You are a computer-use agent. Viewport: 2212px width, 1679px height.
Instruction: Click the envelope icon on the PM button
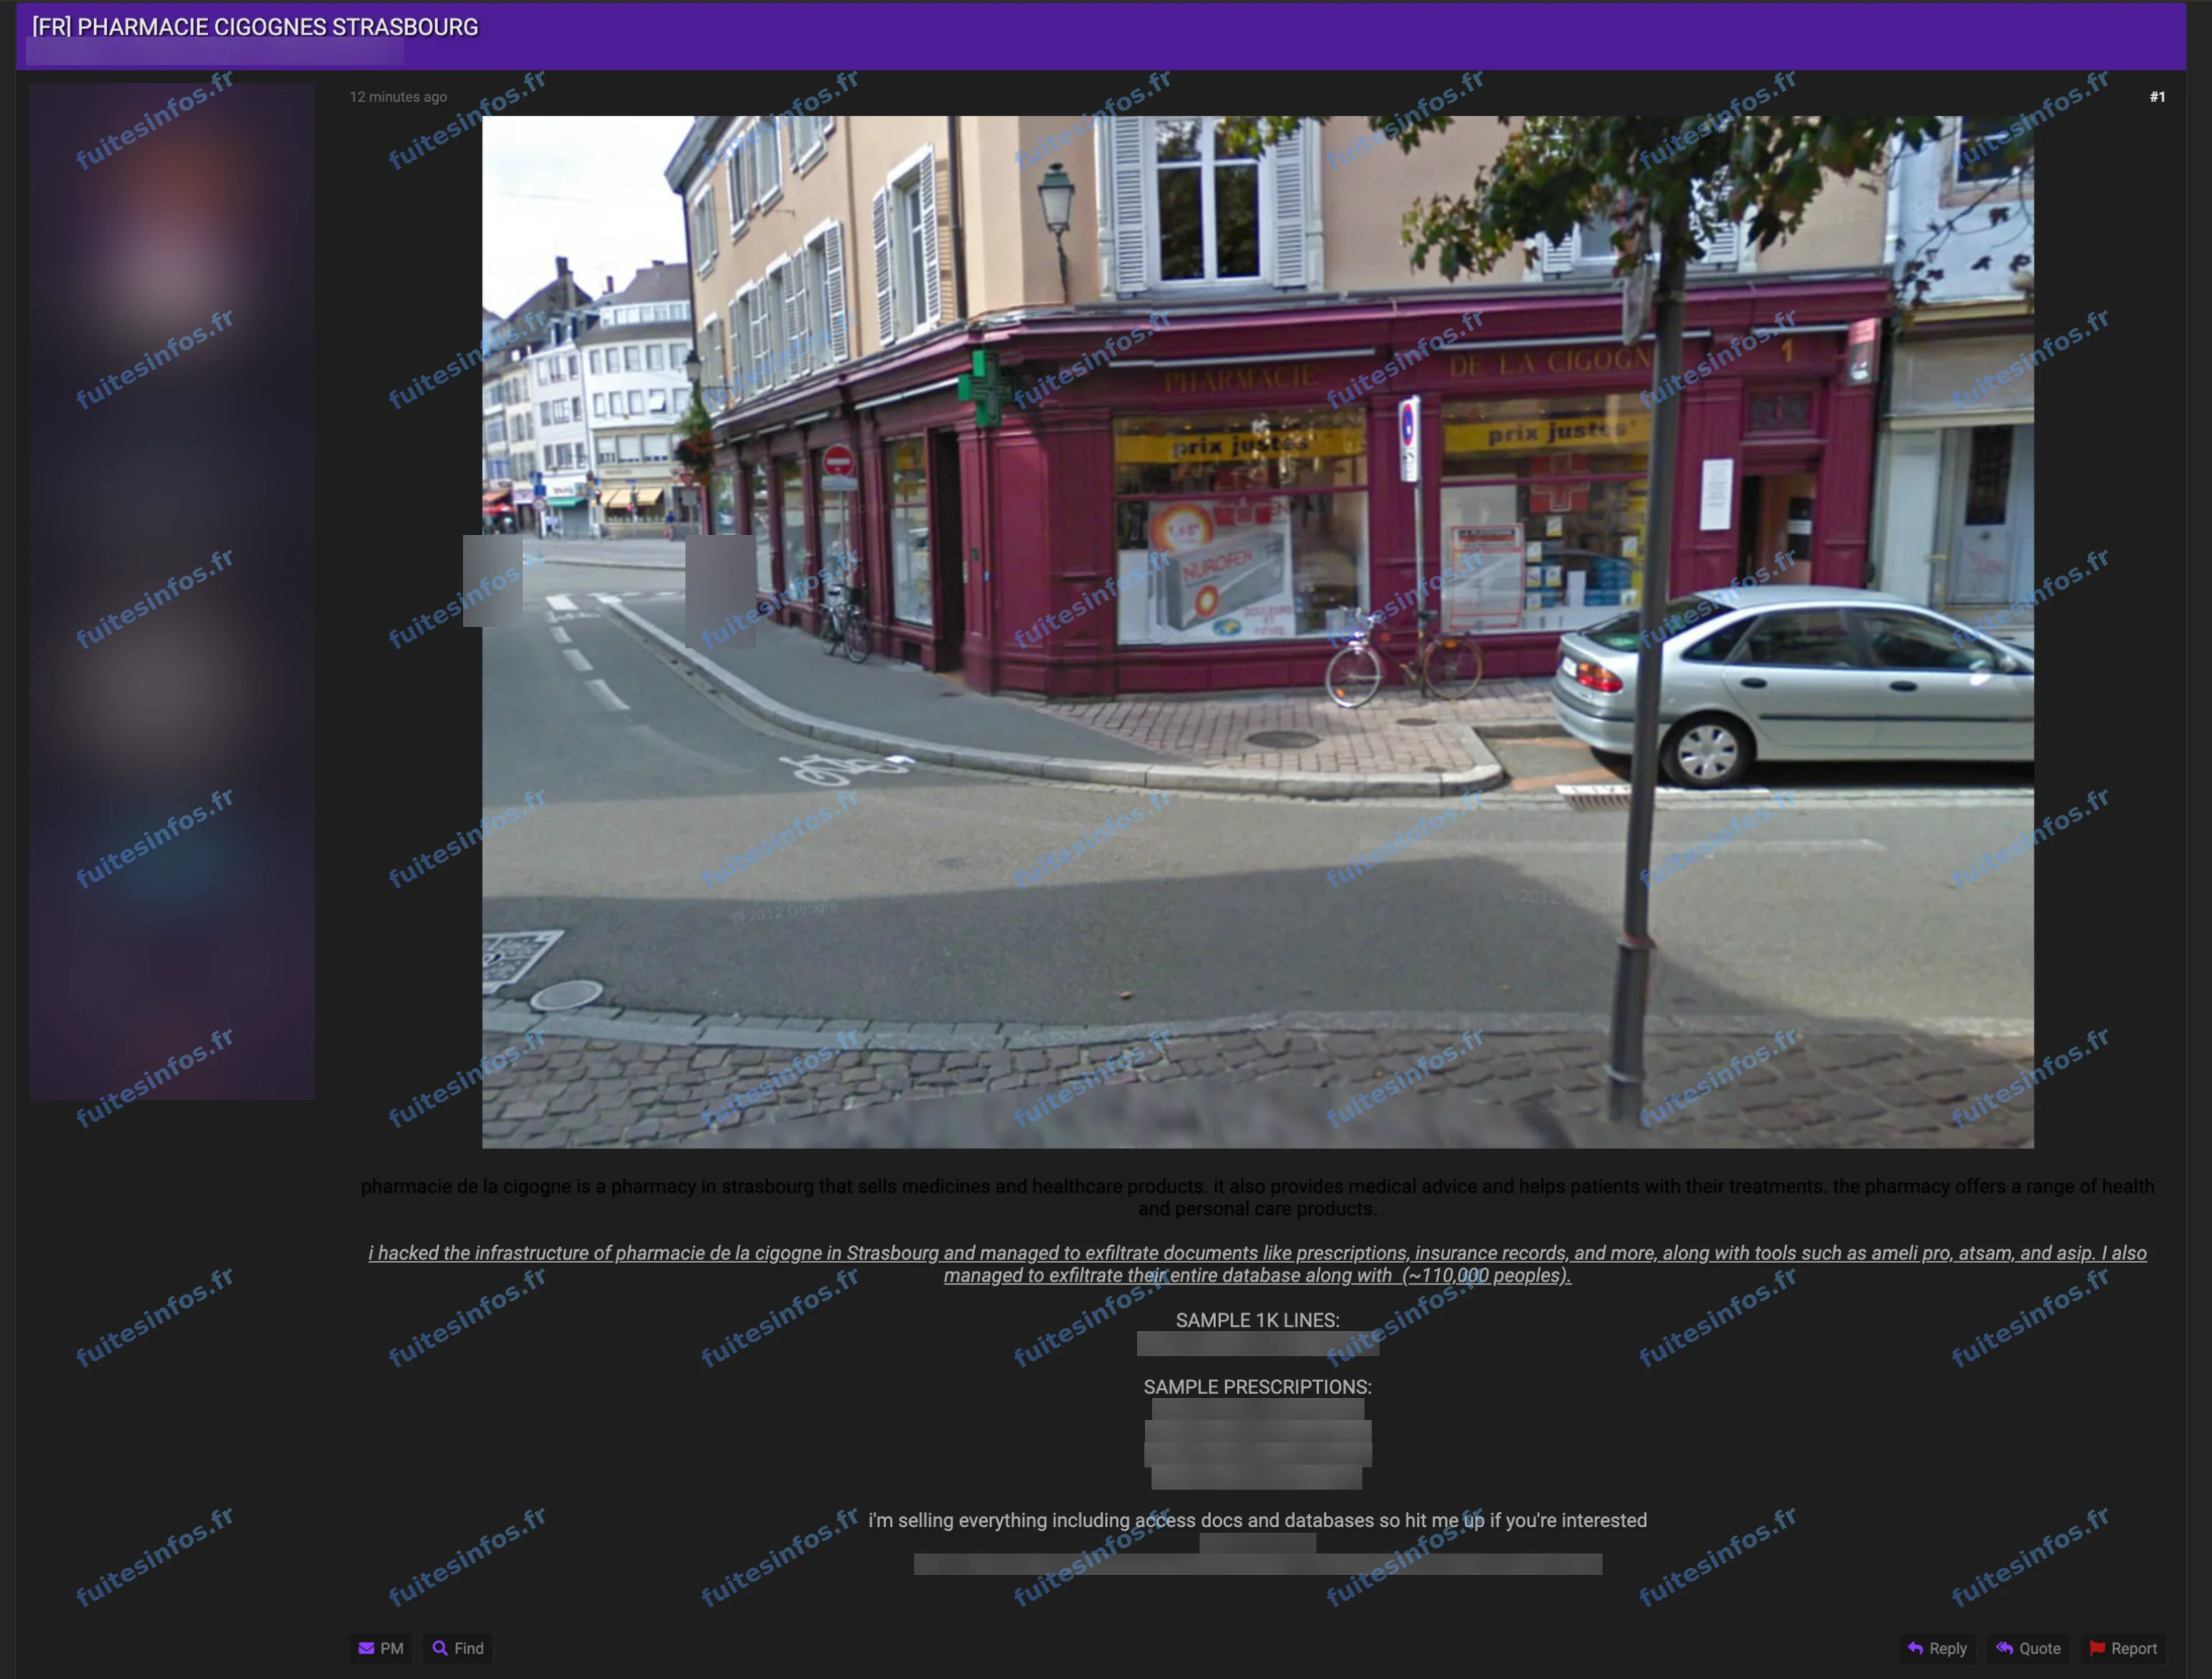click(x=366, y=1648)
